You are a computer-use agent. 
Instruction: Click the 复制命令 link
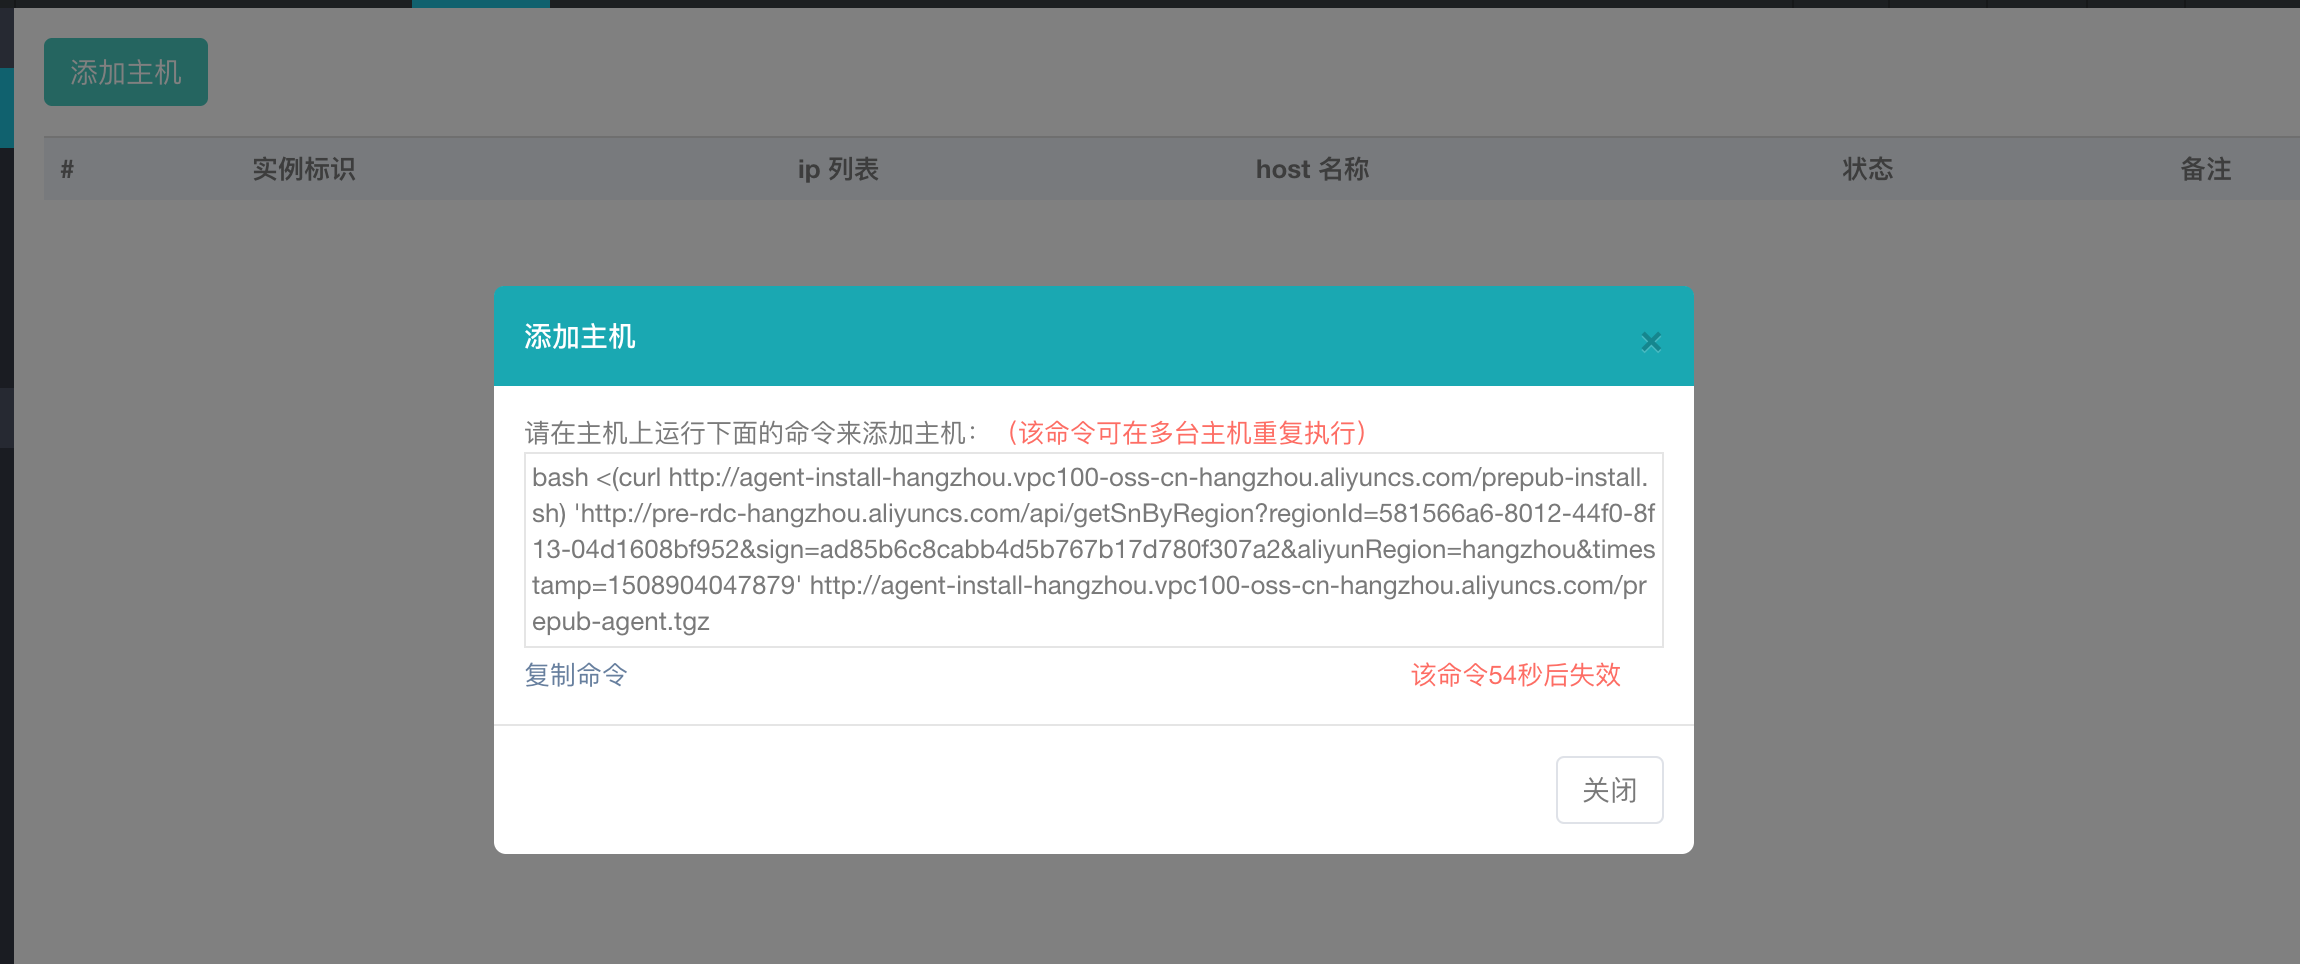[576, 675]
